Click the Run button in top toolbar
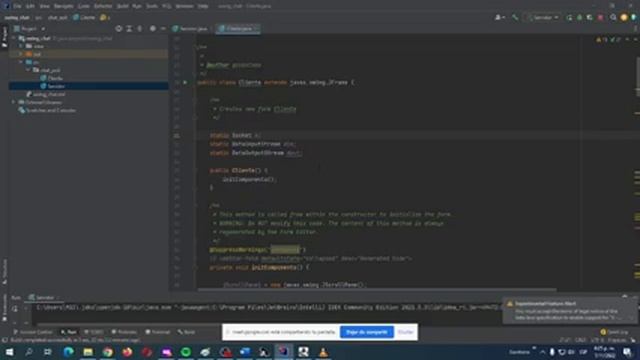This screenshot has height=360, width=640. [x=569, y=18]
